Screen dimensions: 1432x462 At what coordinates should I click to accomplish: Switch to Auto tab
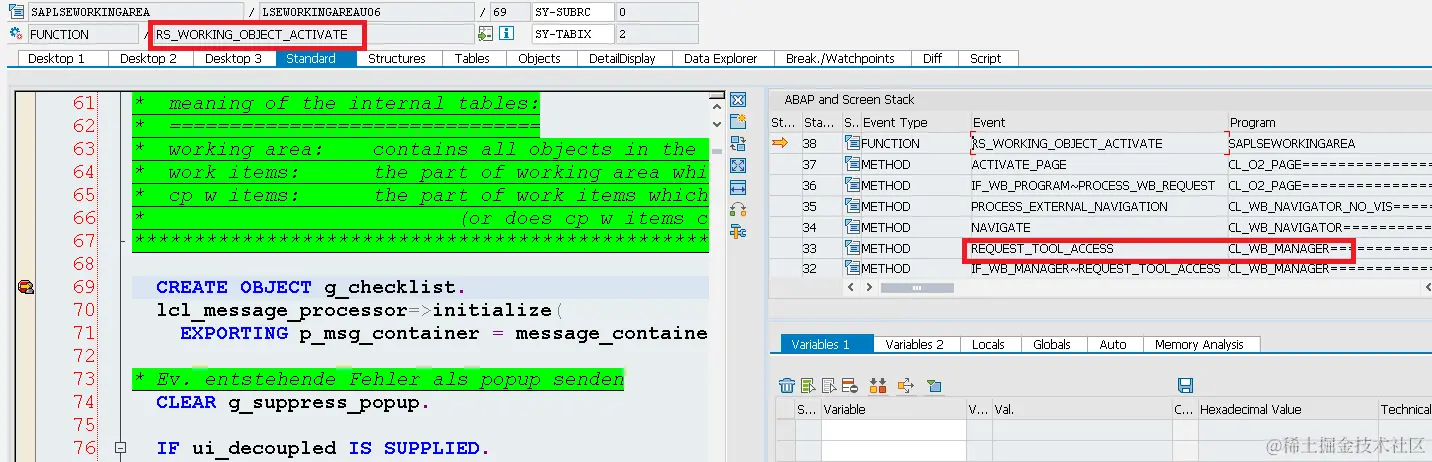[1113, 344]
